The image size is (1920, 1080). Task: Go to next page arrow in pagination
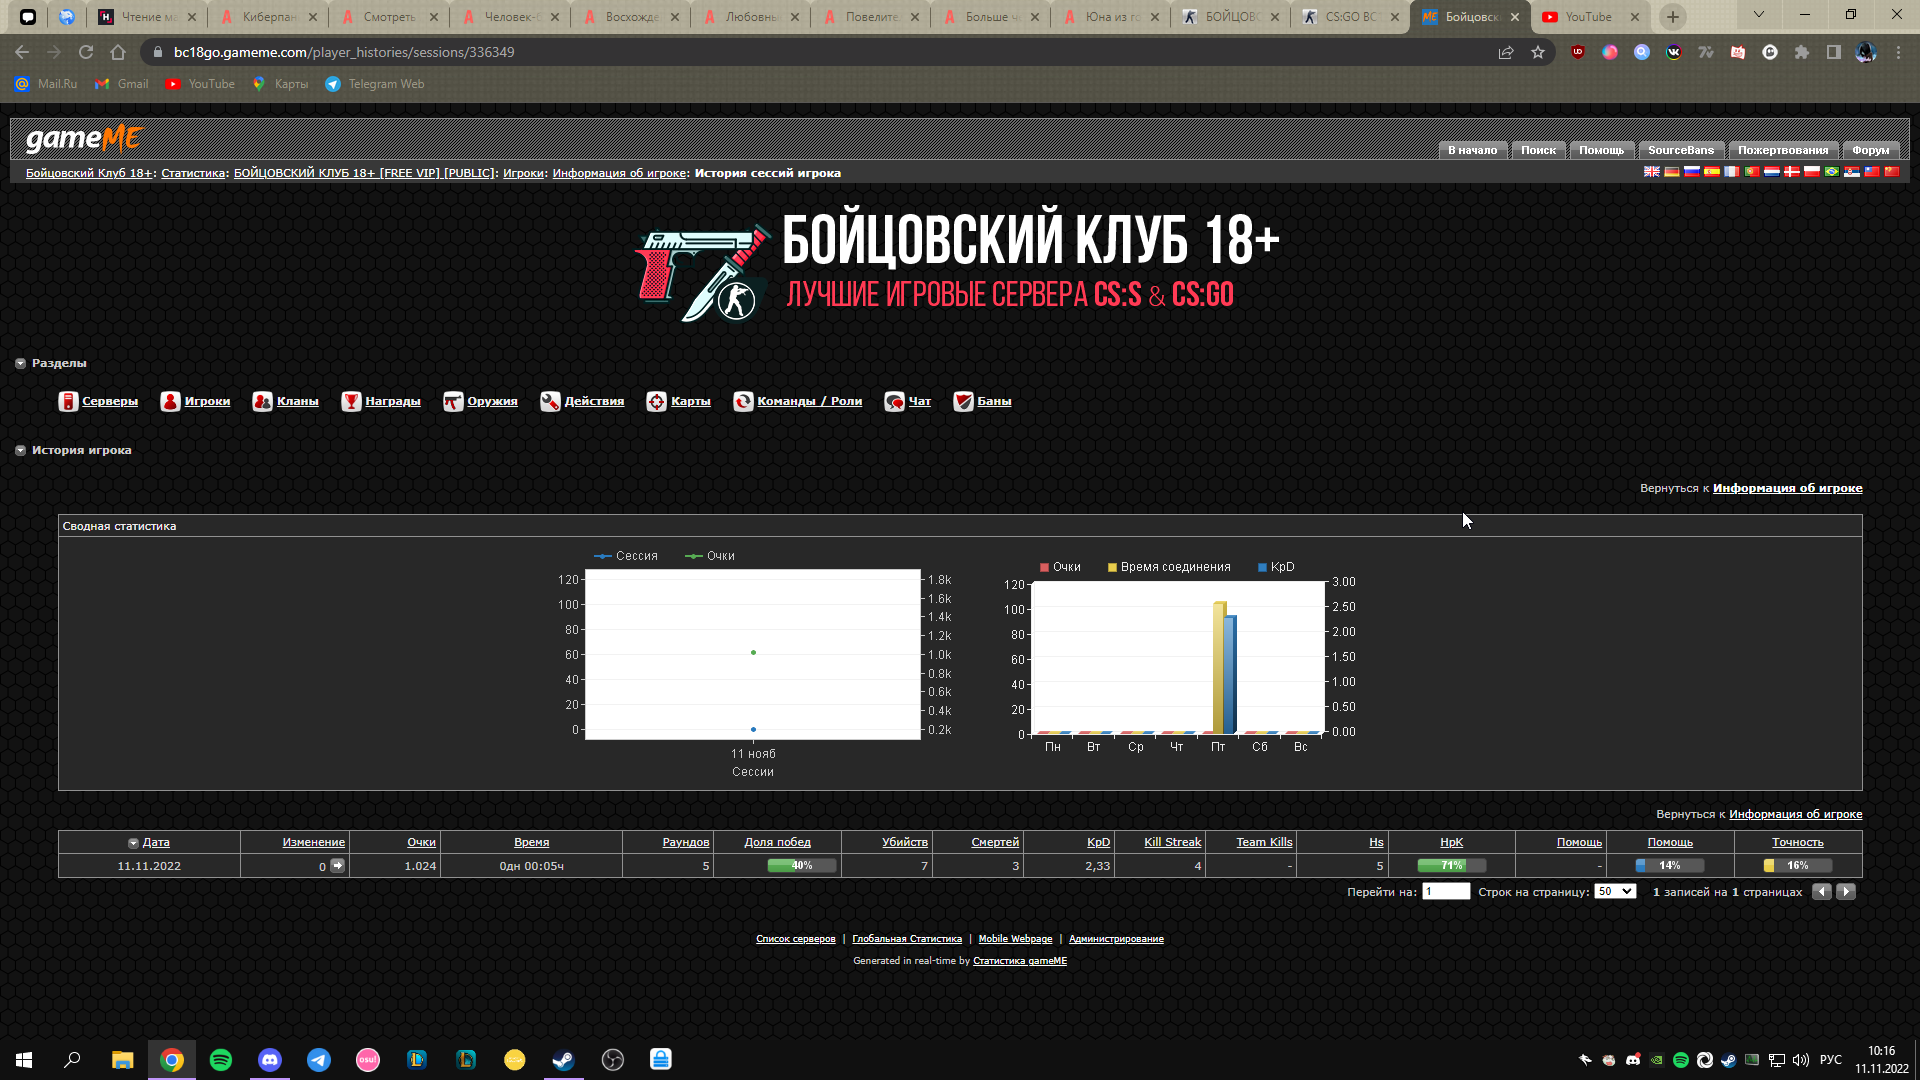point(1846,891)
